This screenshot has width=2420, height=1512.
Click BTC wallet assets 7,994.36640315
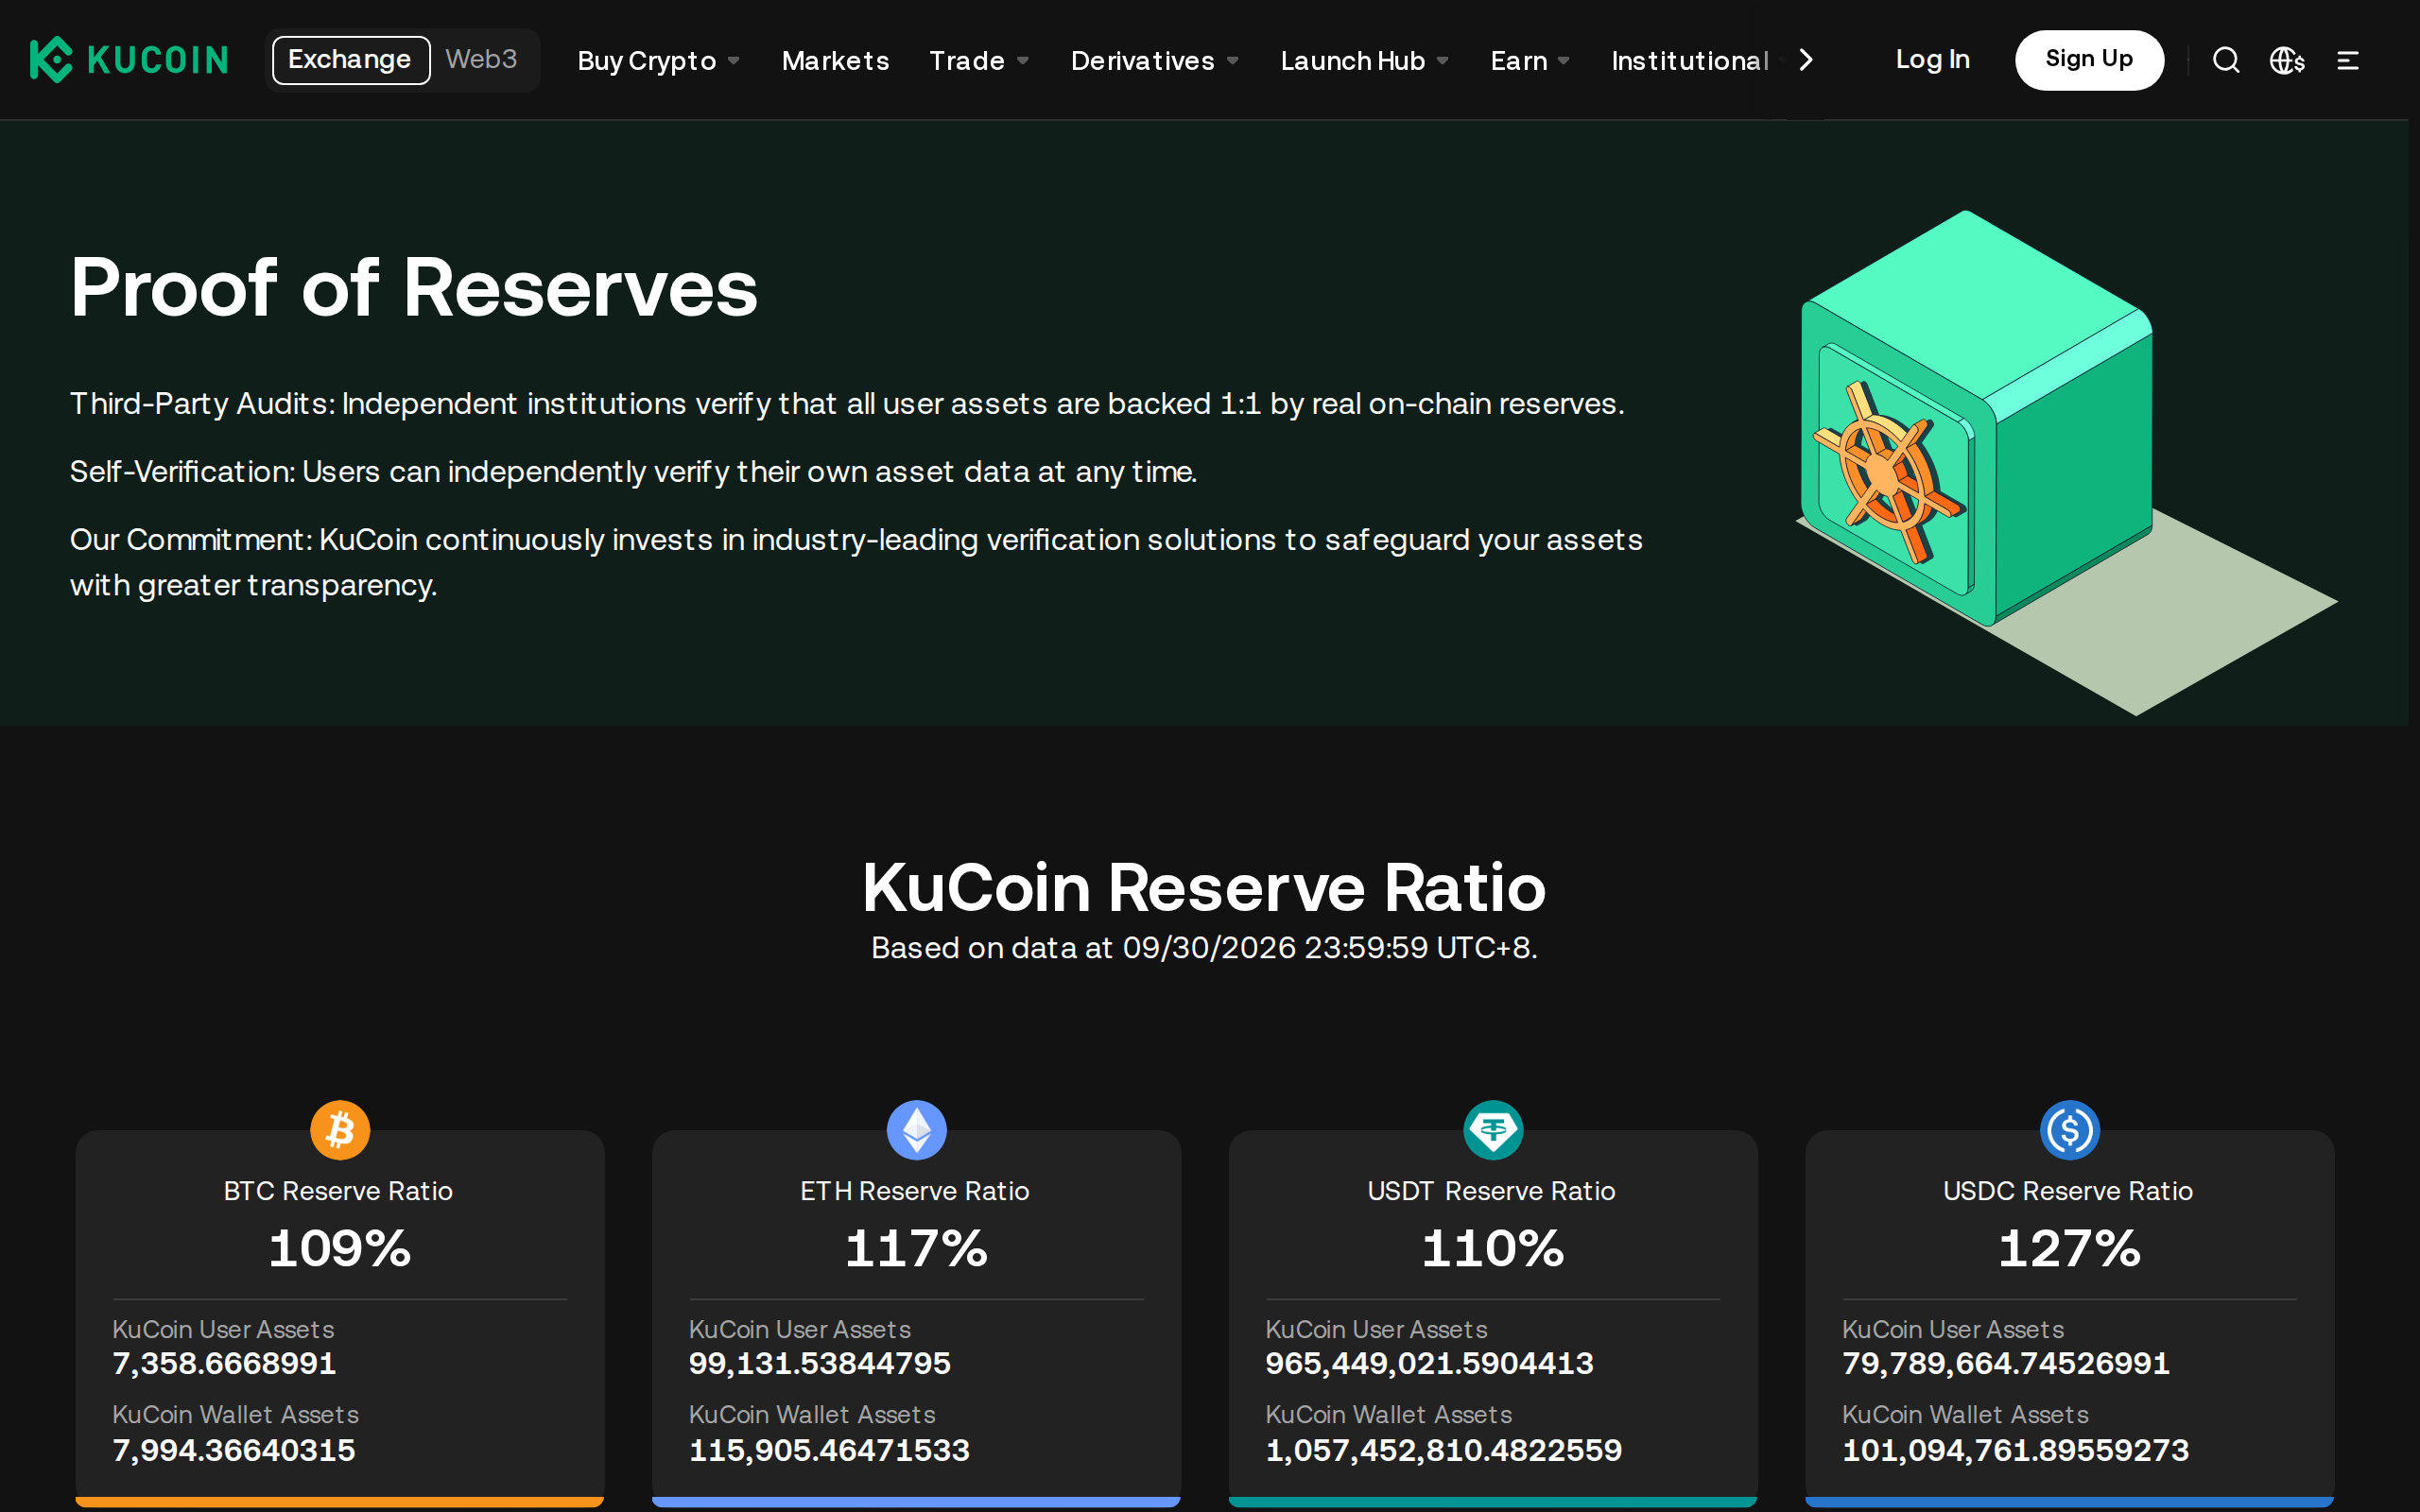(234, 1450)
